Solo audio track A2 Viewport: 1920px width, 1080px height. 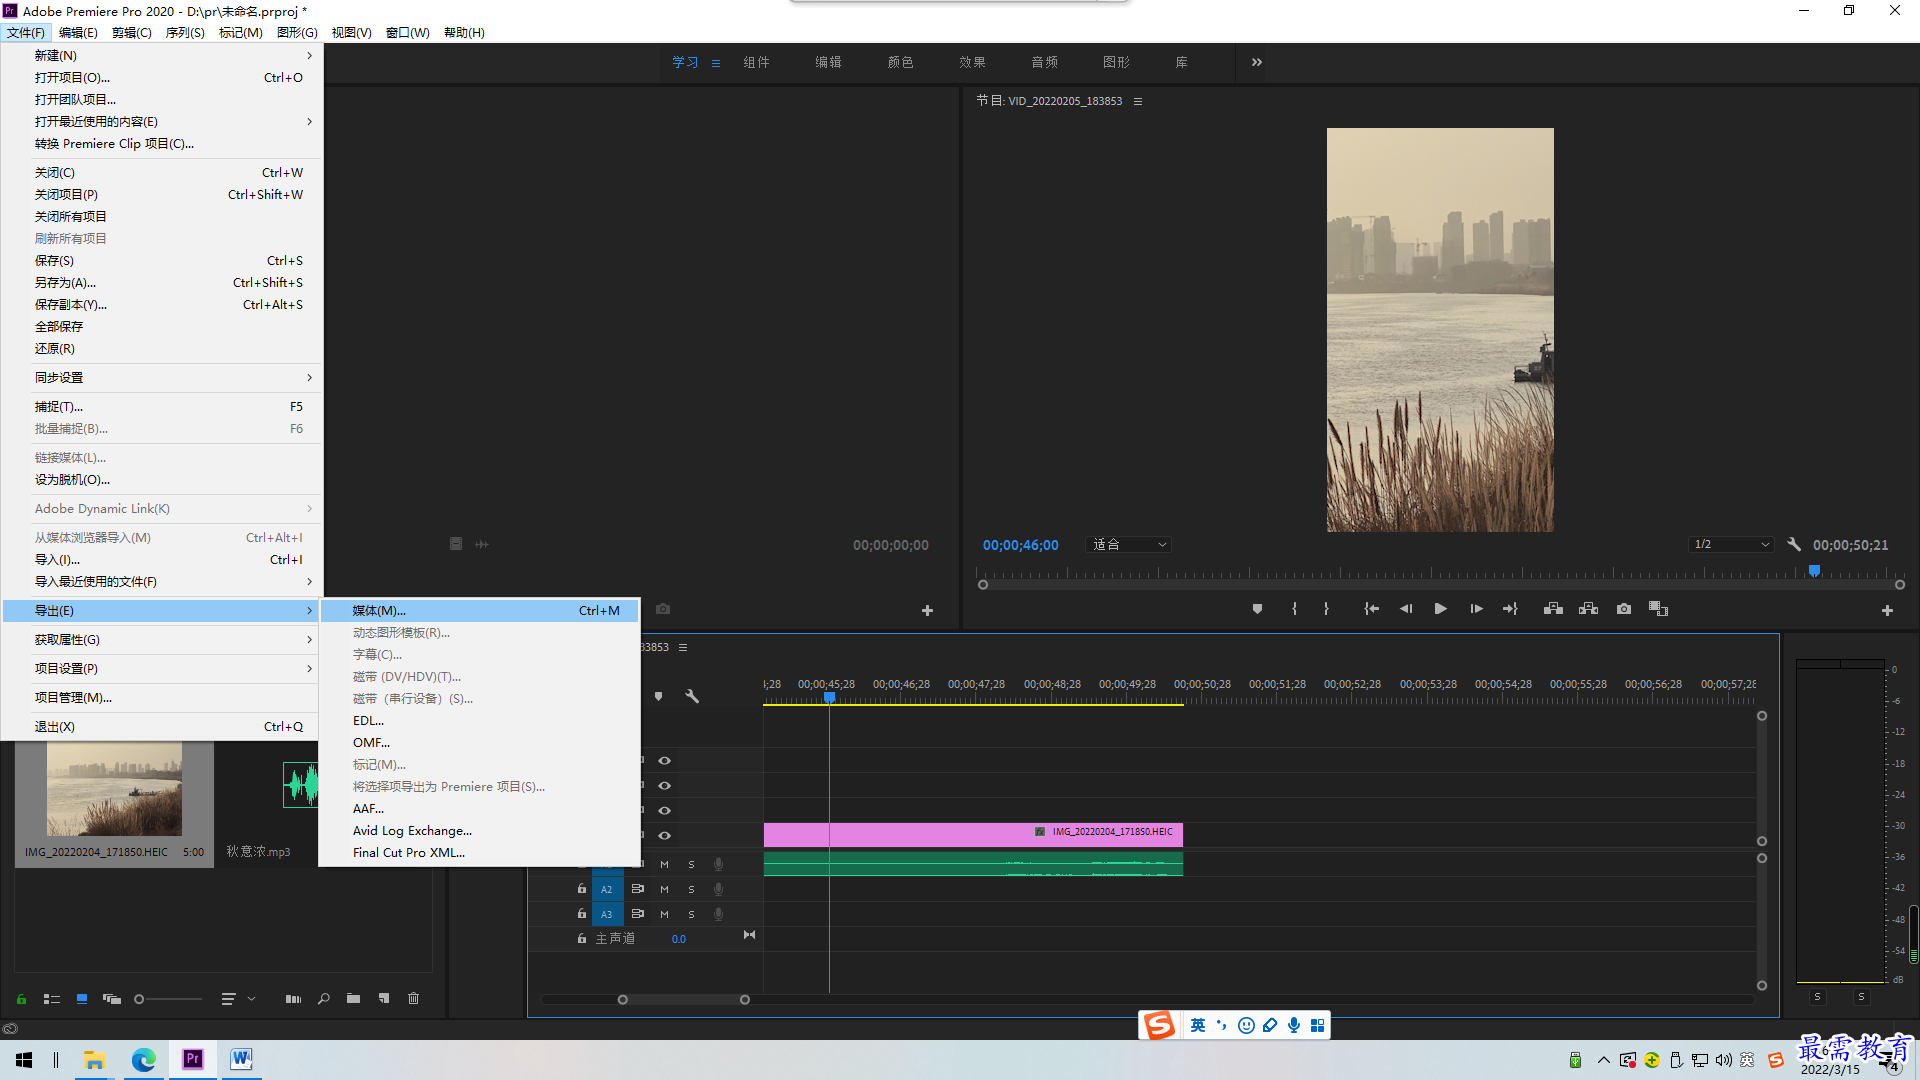[691, 889]
